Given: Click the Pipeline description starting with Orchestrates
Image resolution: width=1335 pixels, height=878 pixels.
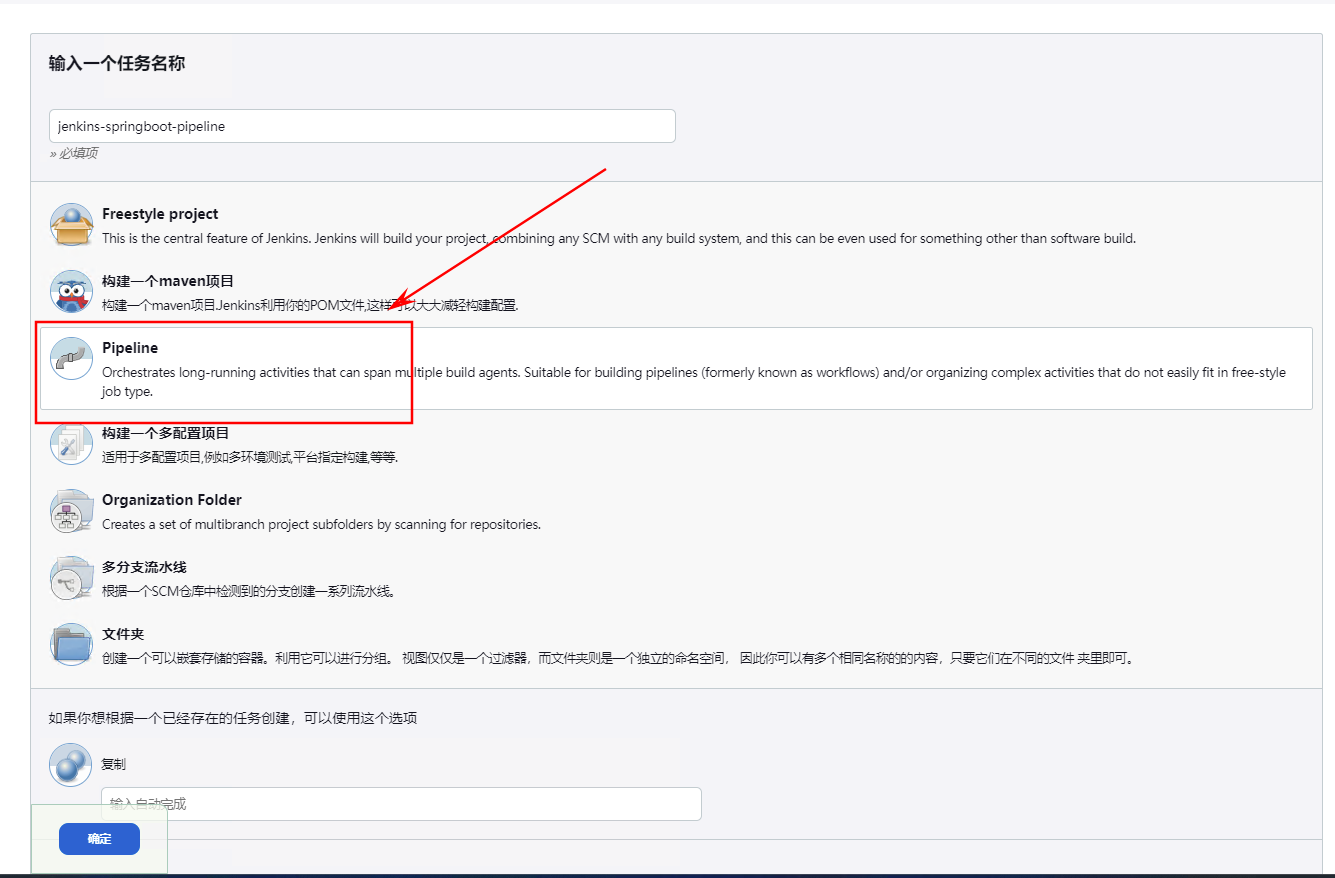Looking at the screenshot, I should pyautogui.click(x=694, y=382).
